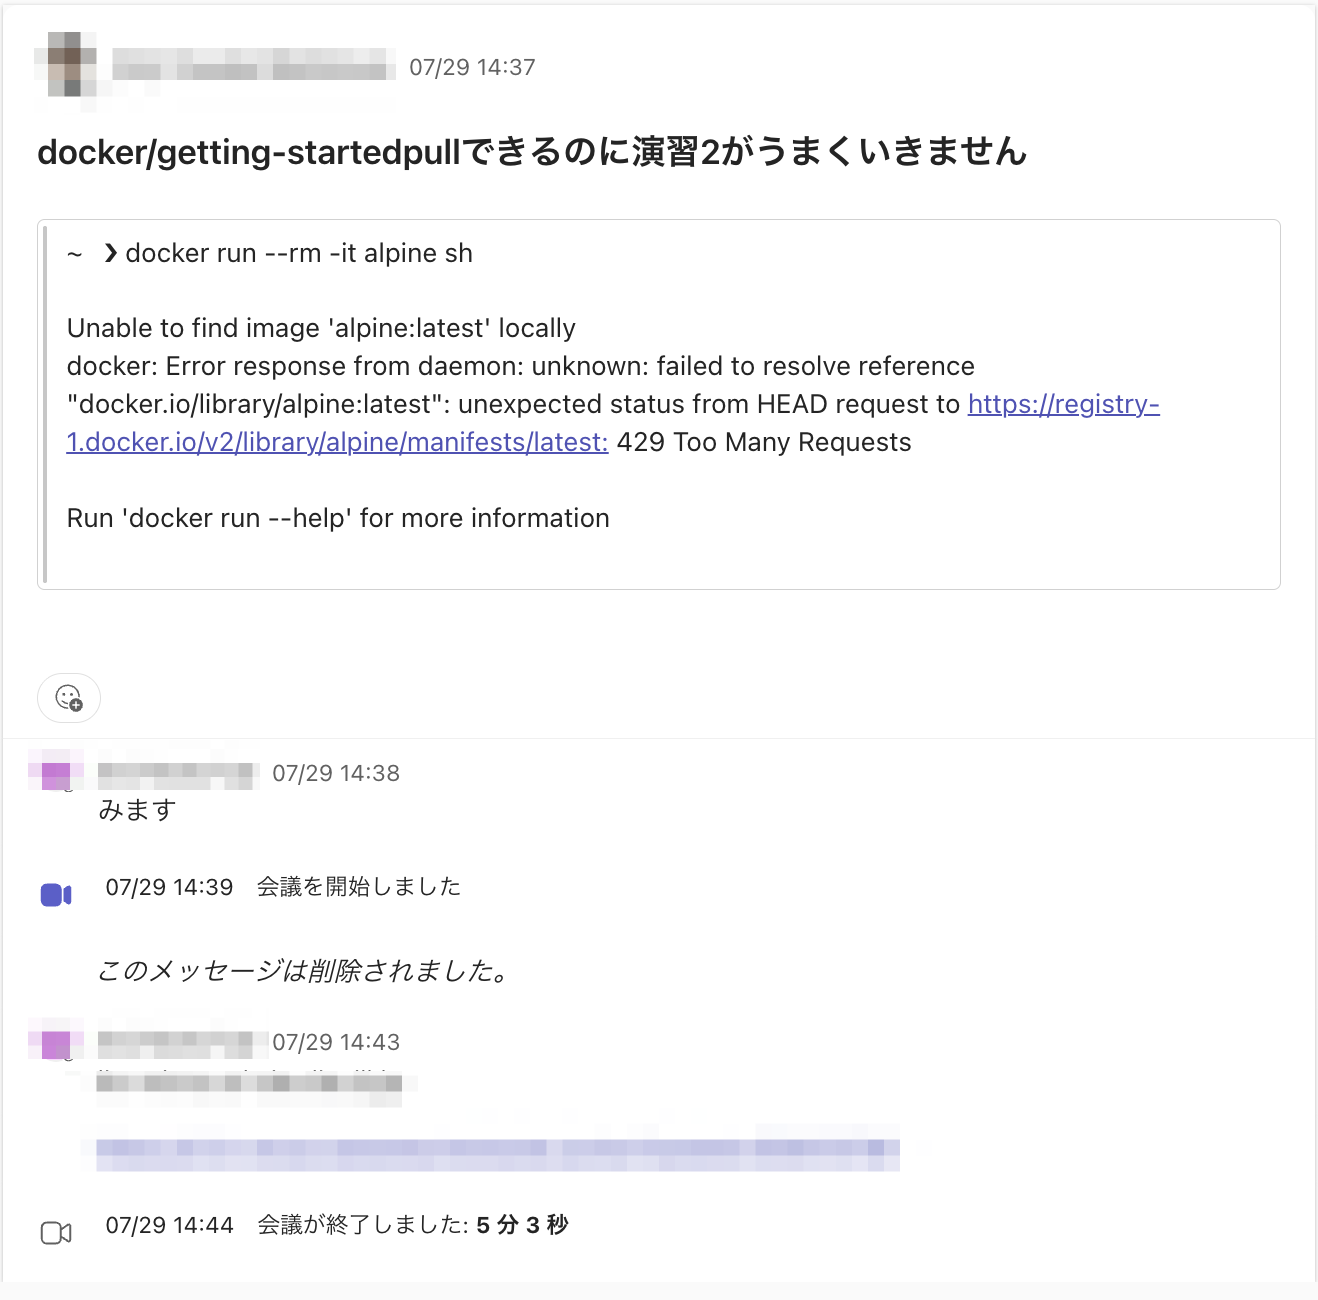Click the '429 Too Many Requests' error text
Image resolution: width=1318 pixels, height=1300 pixels.
(x=764, y=442)
